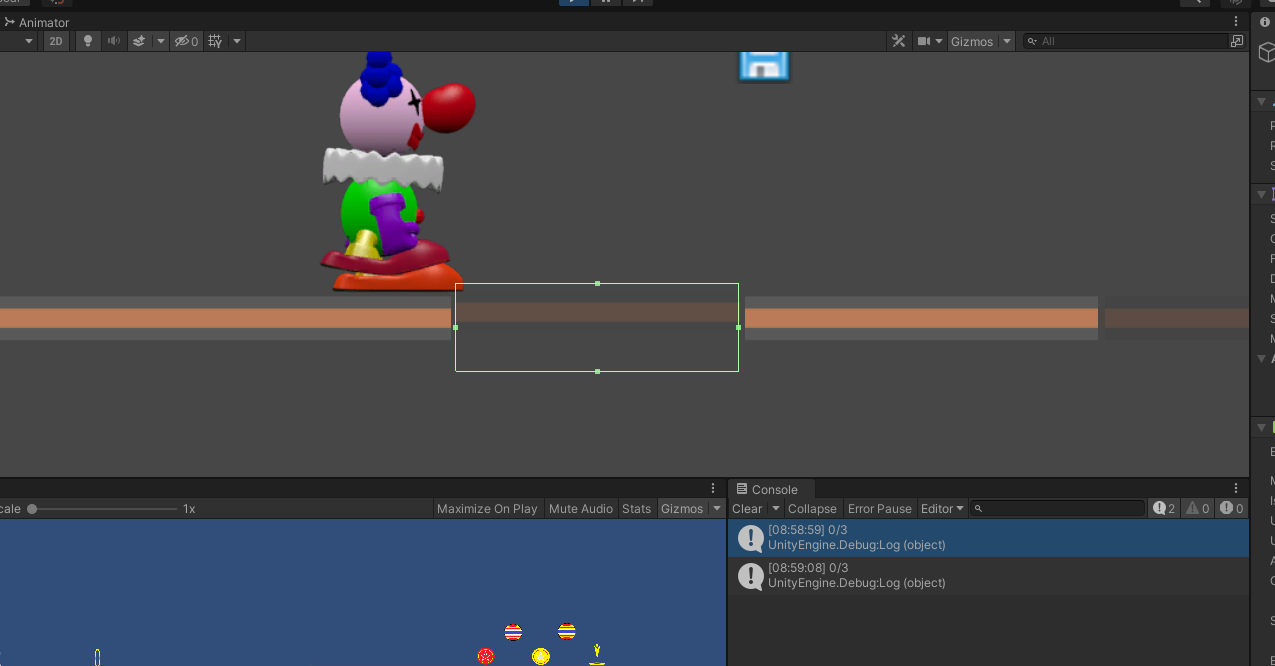Viewport: 1275px width, 666px height.
Task: Toggle hidden objects visibility counter
Action: coord(186,41)
